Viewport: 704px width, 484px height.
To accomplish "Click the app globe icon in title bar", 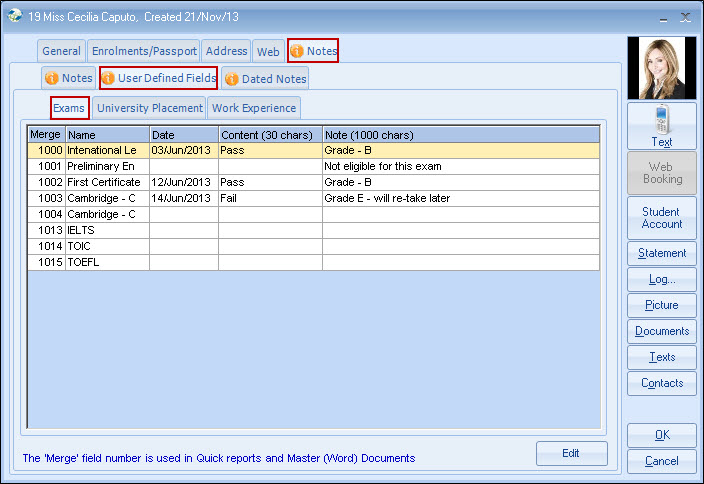I will point(14,17).
